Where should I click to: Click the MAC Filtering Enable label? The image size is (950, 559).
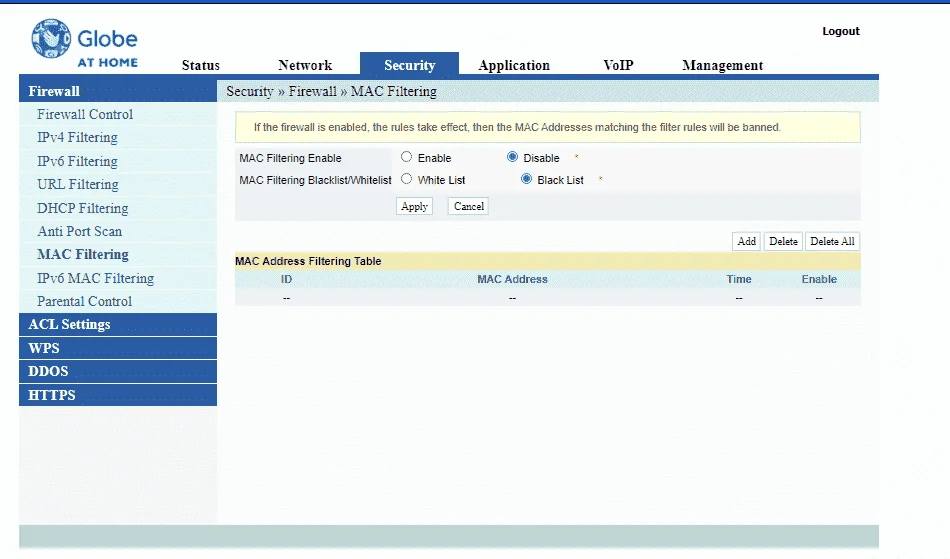point(290,158)
